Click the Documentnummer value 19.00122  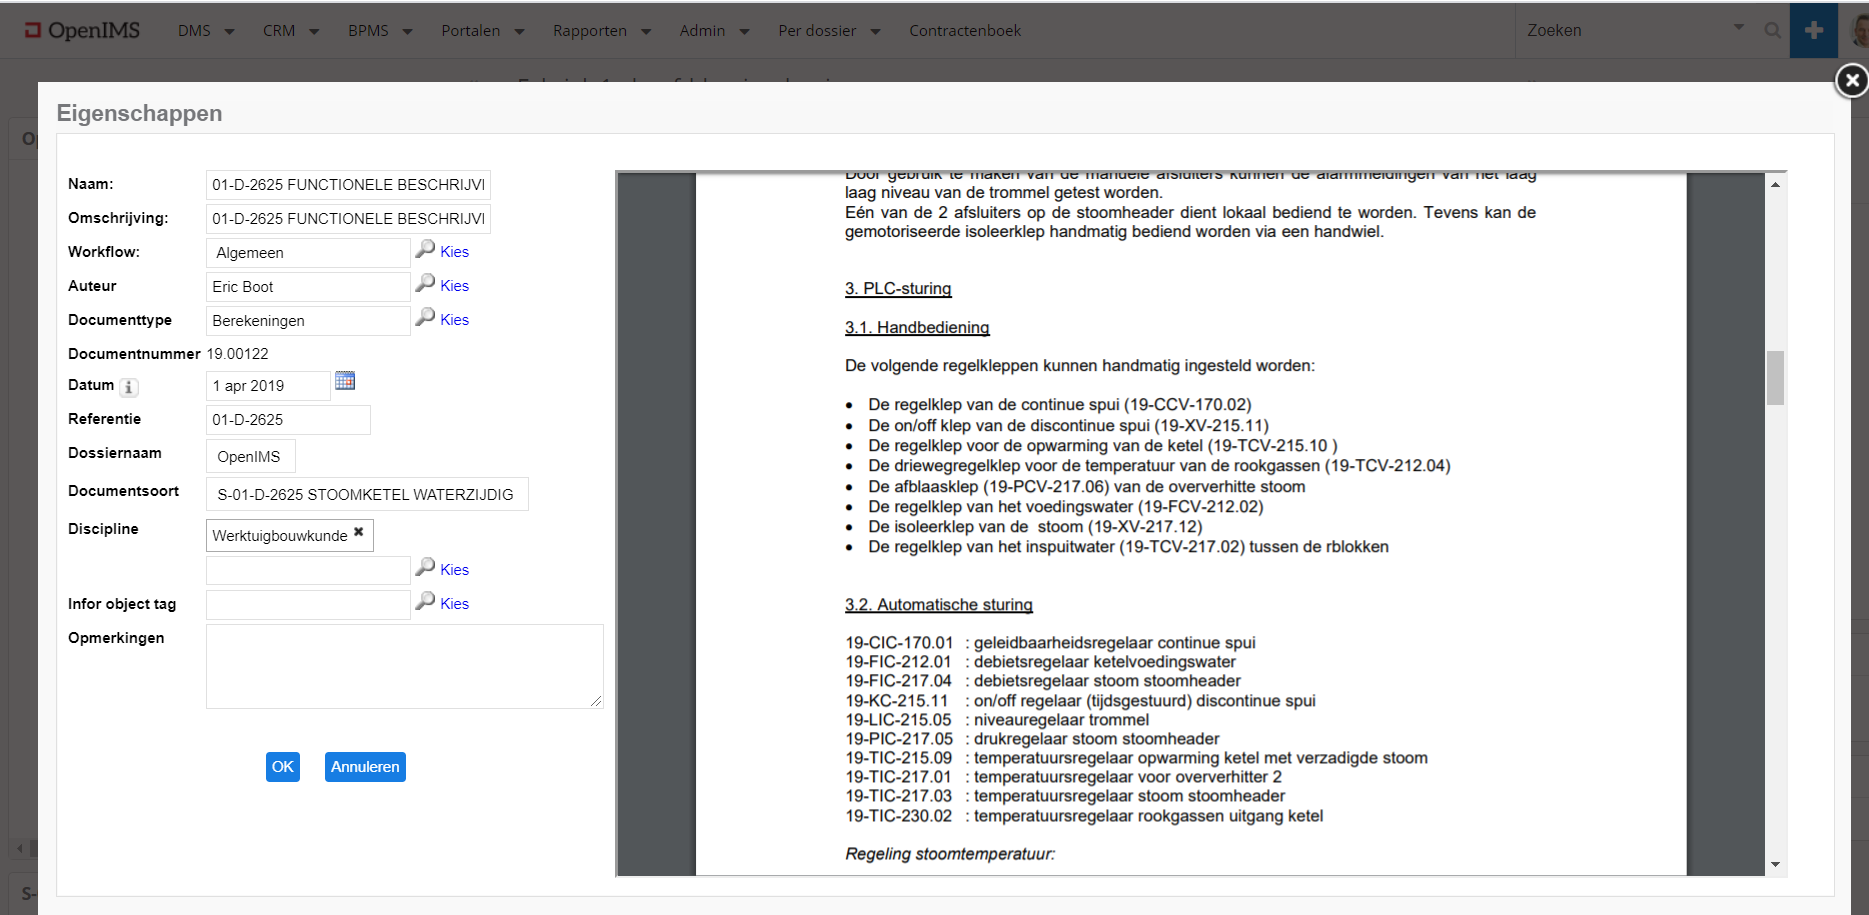click(x=238, y=354)
